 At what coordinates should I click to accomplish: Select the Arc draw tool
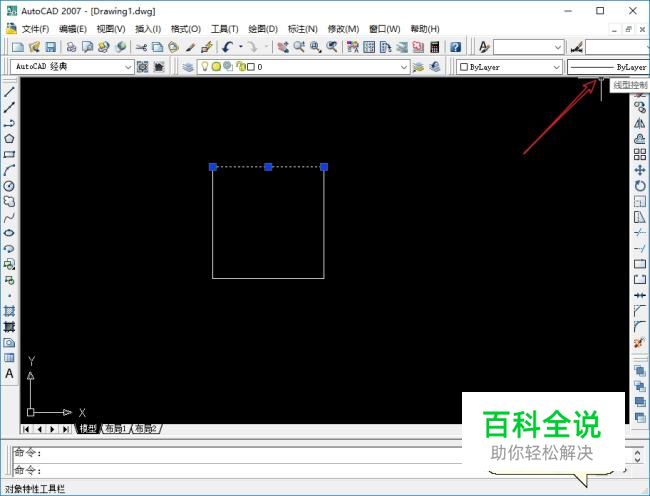point(9,170)
